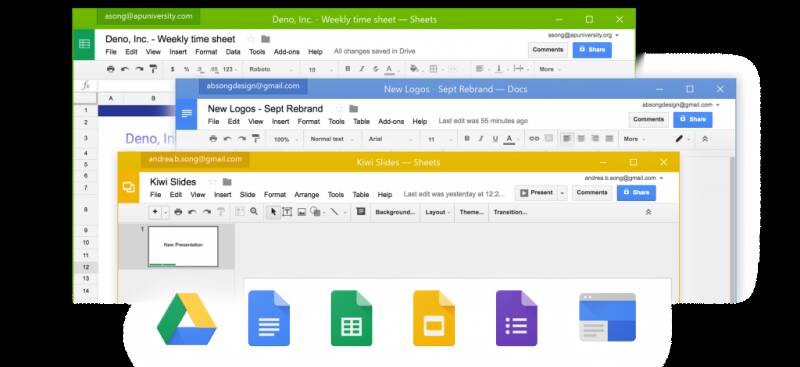Select the Text box tool in Slides

[x=287, y=212]
